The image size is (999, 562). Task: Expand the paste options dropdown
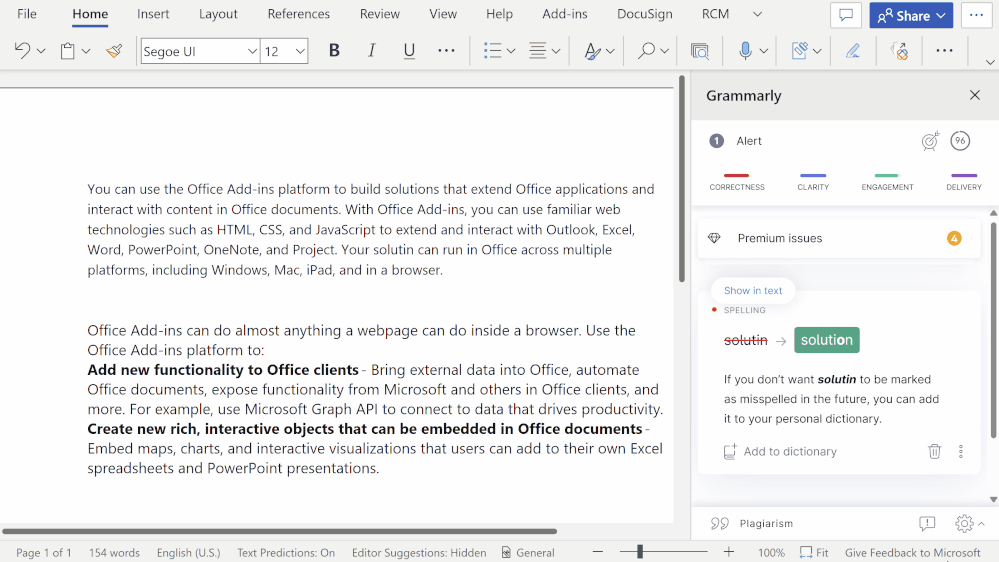coord(86,51)
